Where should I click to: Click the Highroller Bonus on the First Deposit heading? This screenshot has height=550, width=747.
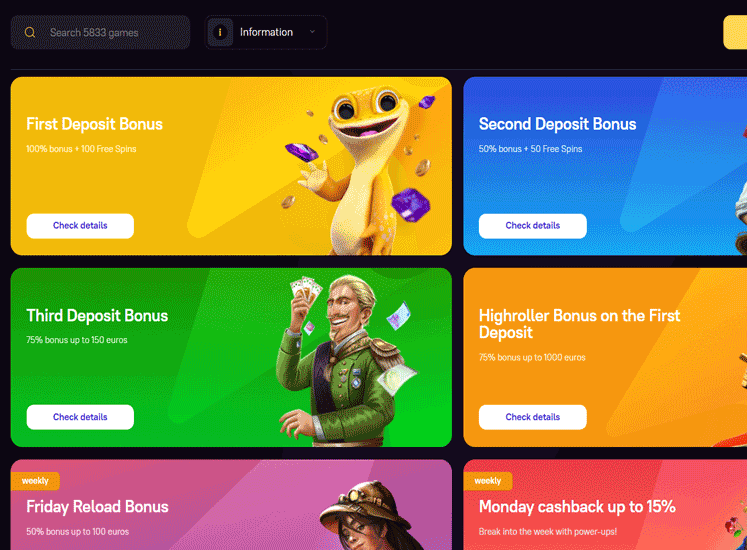(x=579, y=324)
